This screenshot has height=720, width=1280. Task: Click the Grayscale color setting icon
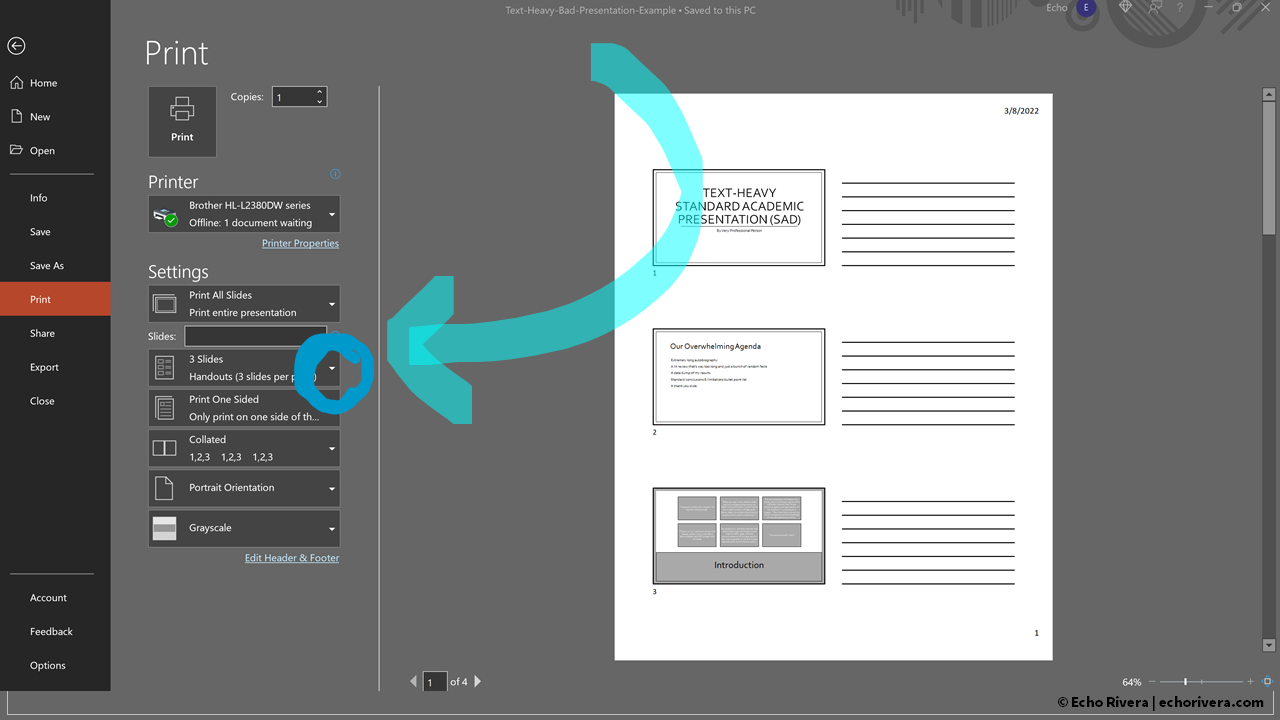pos(164,527)
